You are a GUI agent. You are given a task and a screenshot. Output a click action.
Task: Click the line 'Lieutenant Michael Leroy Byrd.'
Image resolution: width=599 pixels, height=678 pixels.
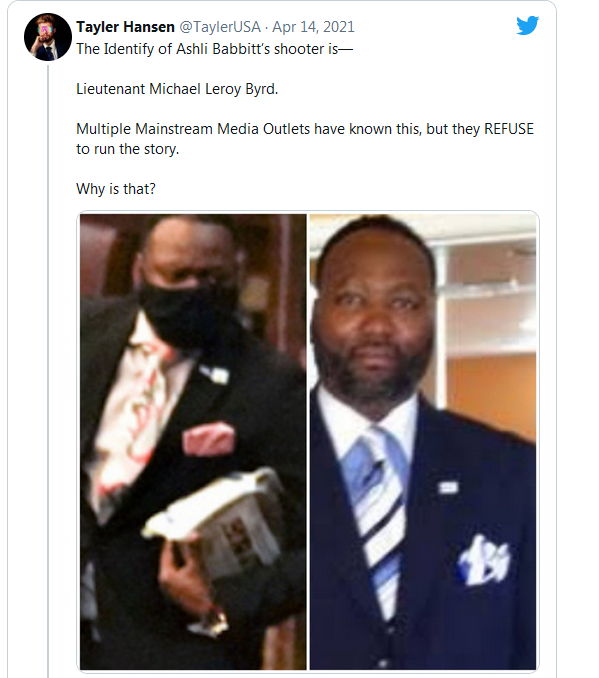pos(177,89)
